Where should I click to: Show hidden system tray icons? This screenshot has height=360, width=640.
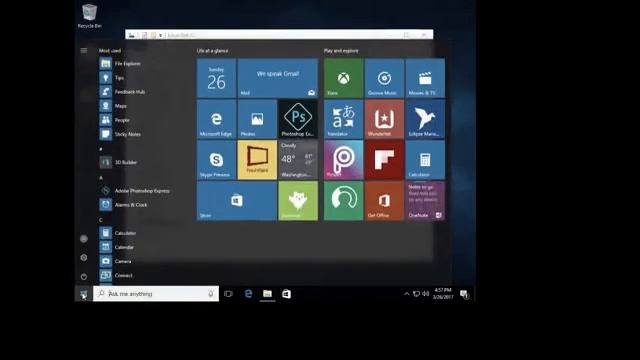pyautogui.click(x=407, y=294)
